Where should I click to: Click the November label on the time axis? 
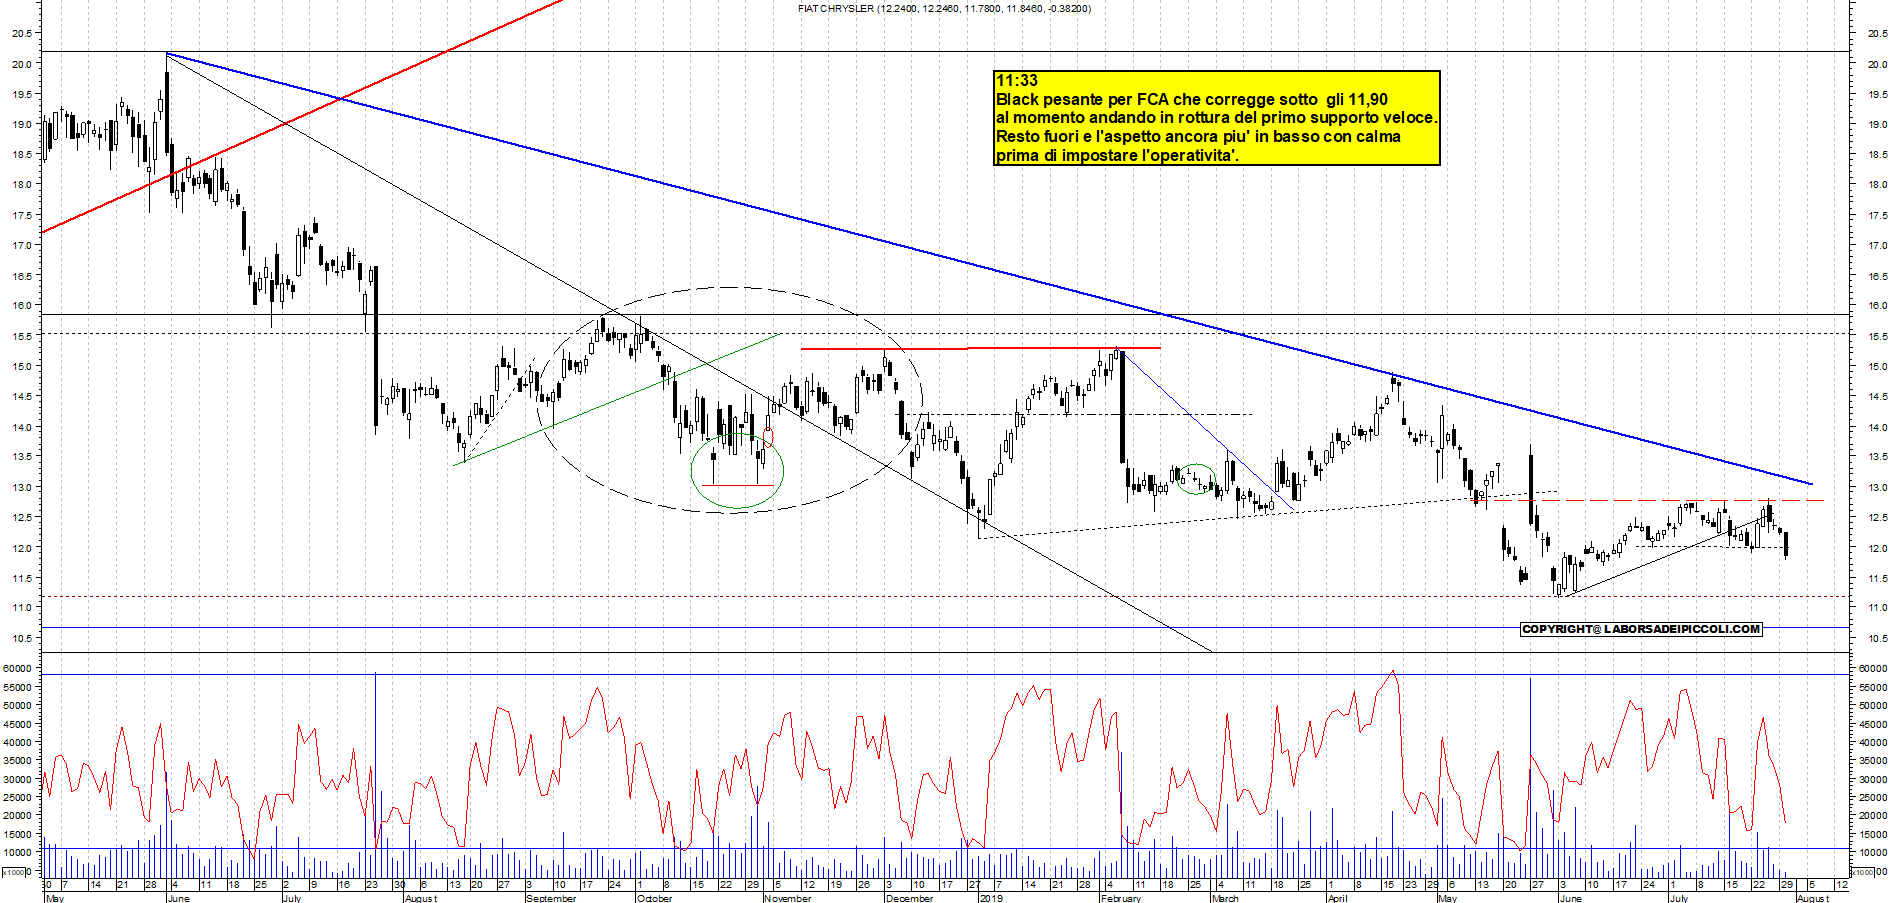pyautogui.click(x=788, y=898)
